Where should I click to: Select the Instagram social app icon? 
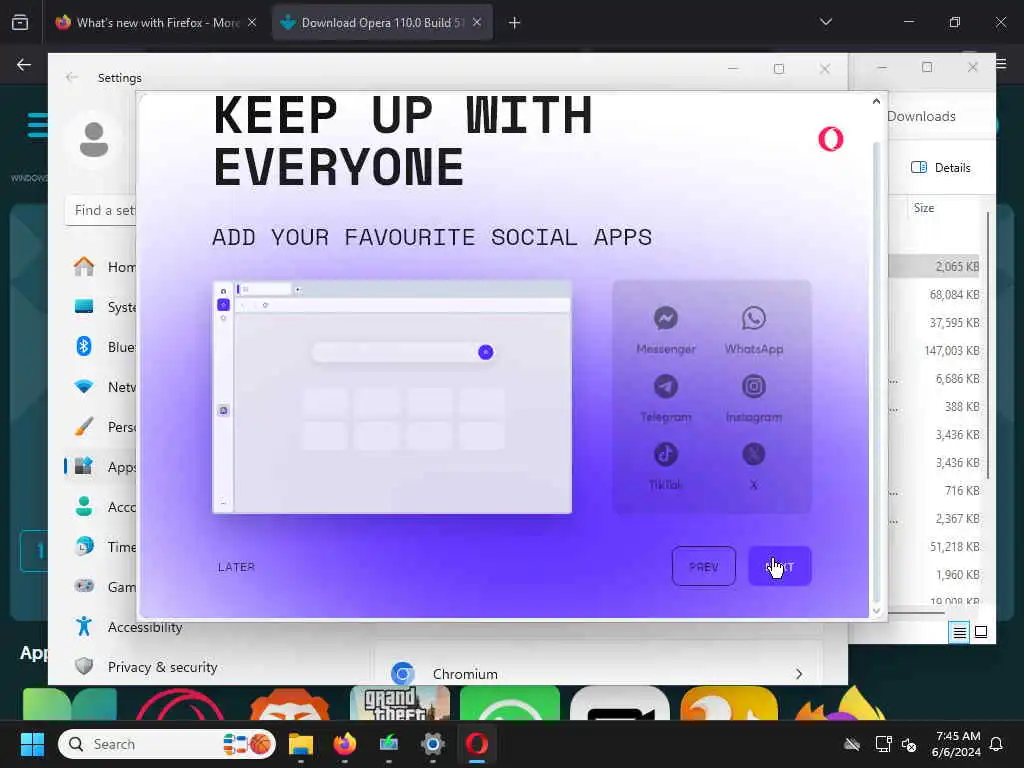pyautogui.click(x=754, y=386)
